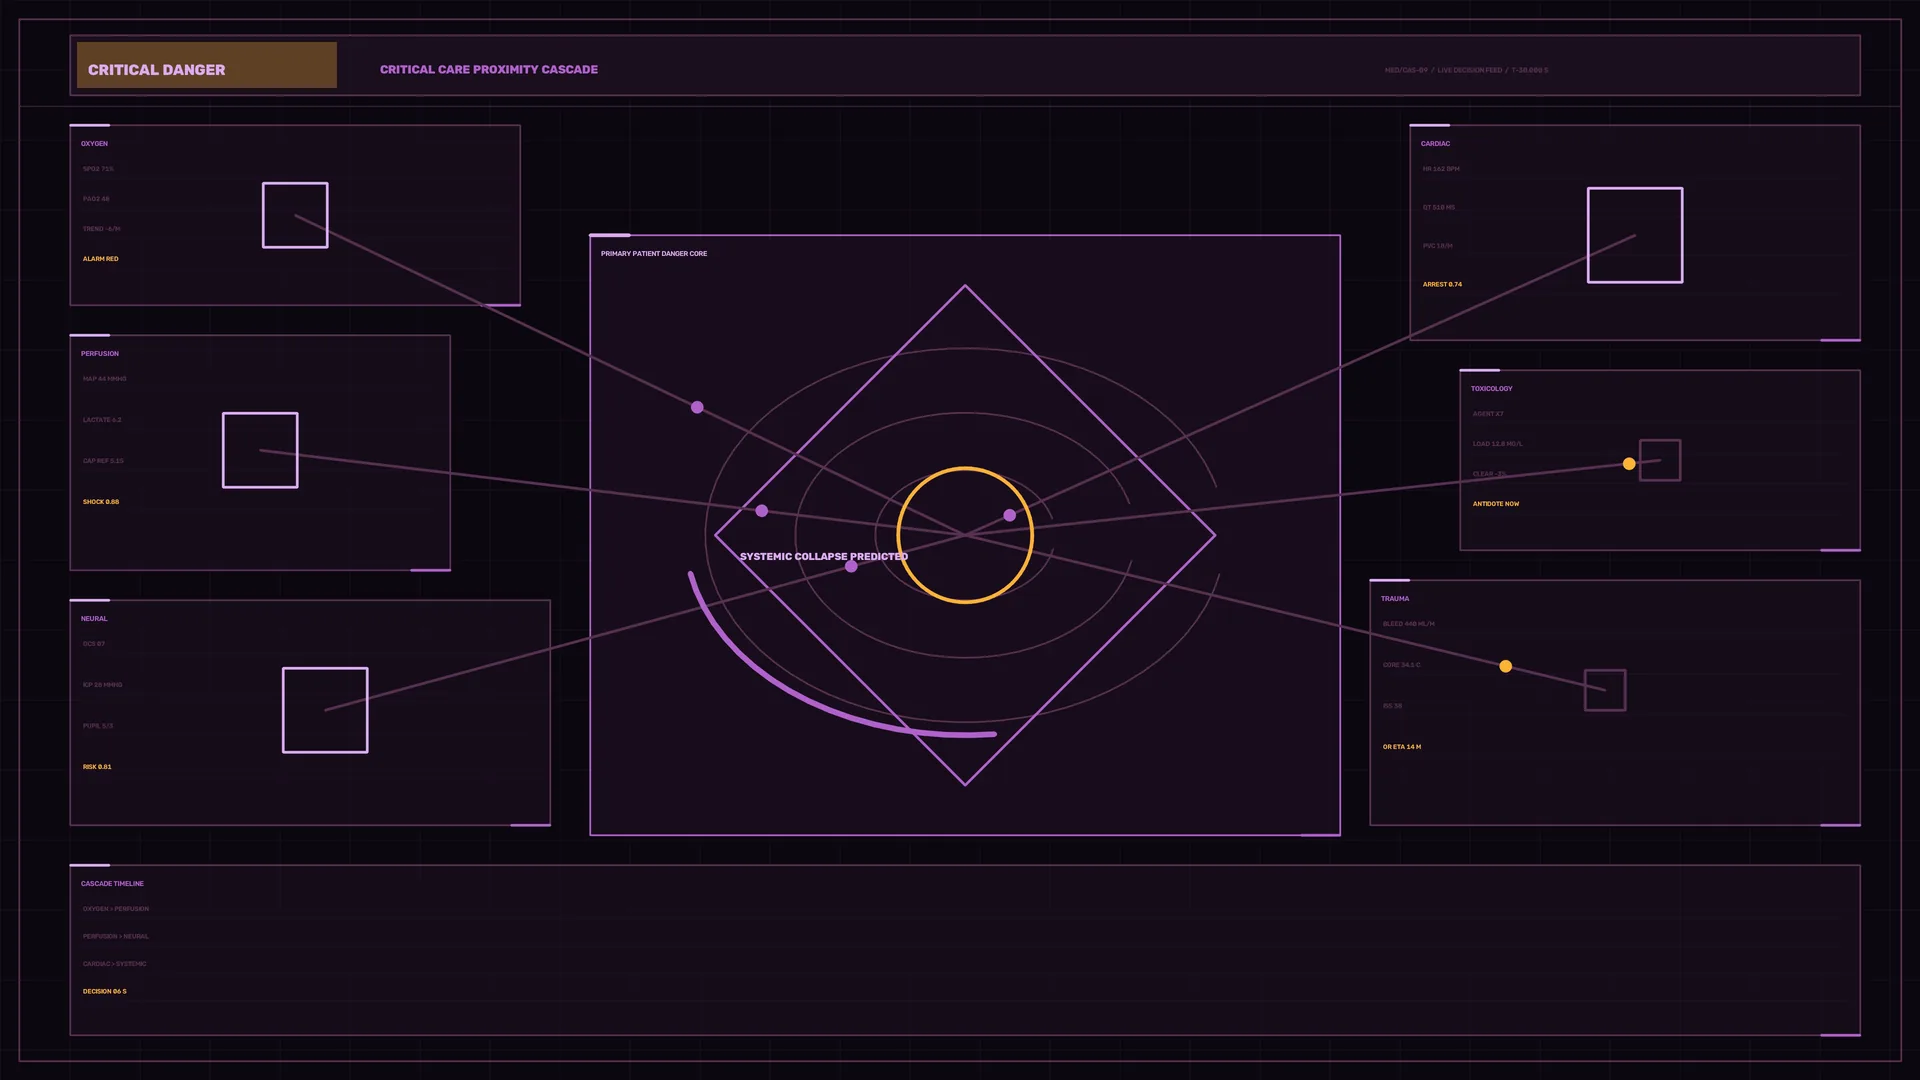The width and height of the screenshot is (1920, 1080).
Task: Click the SHOCK 0.88 value
Action: point(101,502)
